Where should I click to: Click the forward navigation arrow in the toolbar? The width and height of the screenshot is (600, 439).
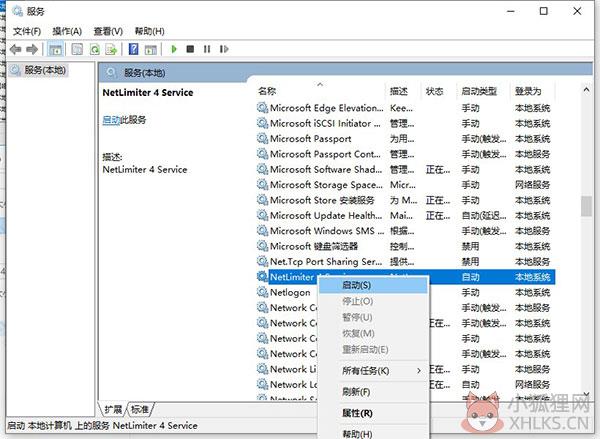(32, 49)
